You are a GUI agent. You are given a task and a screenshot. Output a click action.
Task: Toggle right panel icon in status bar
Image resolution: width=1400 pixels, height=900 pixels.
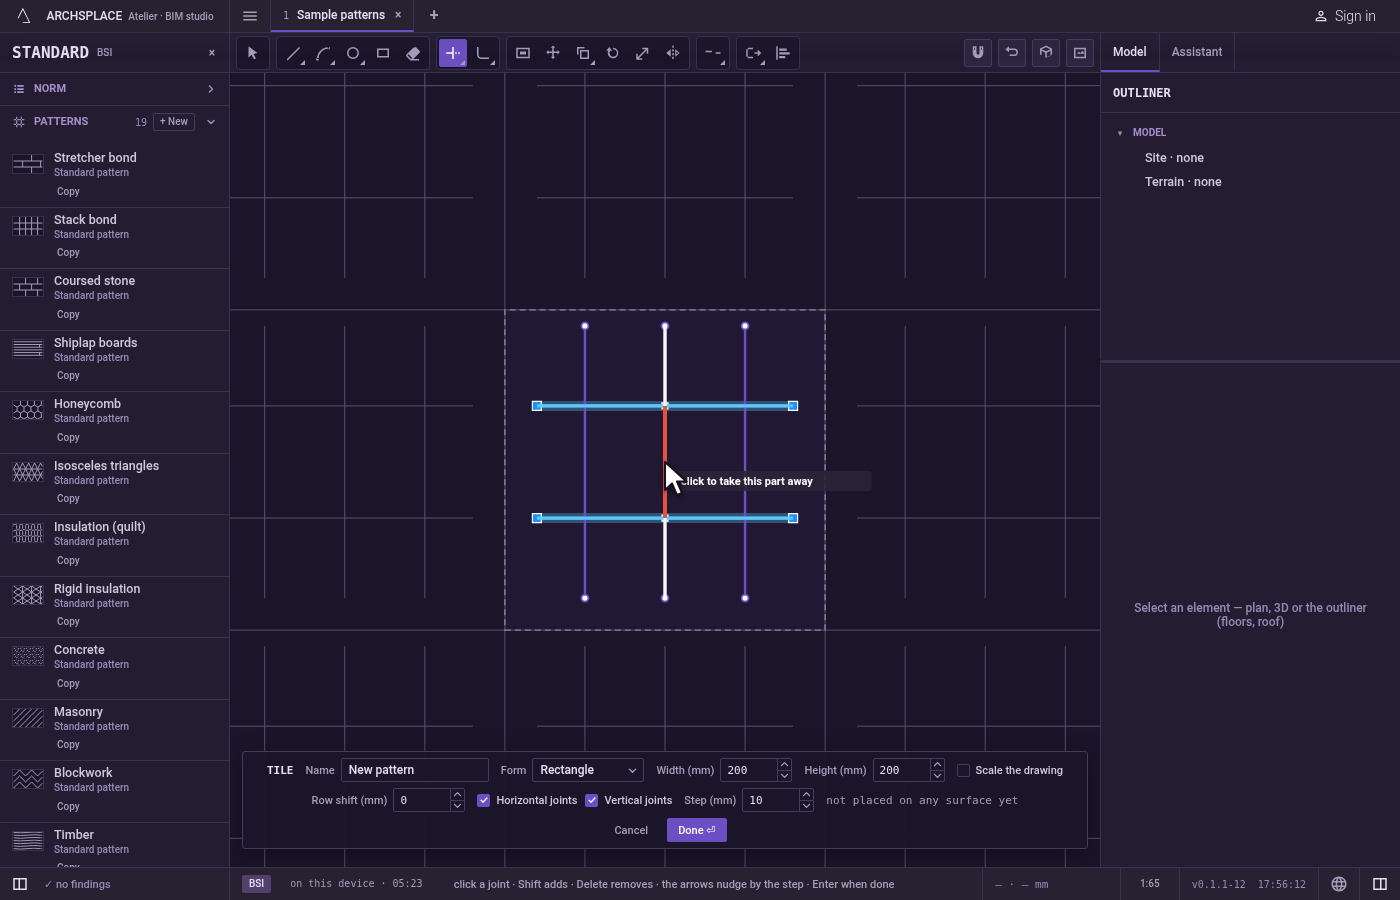pos(1380,884)
